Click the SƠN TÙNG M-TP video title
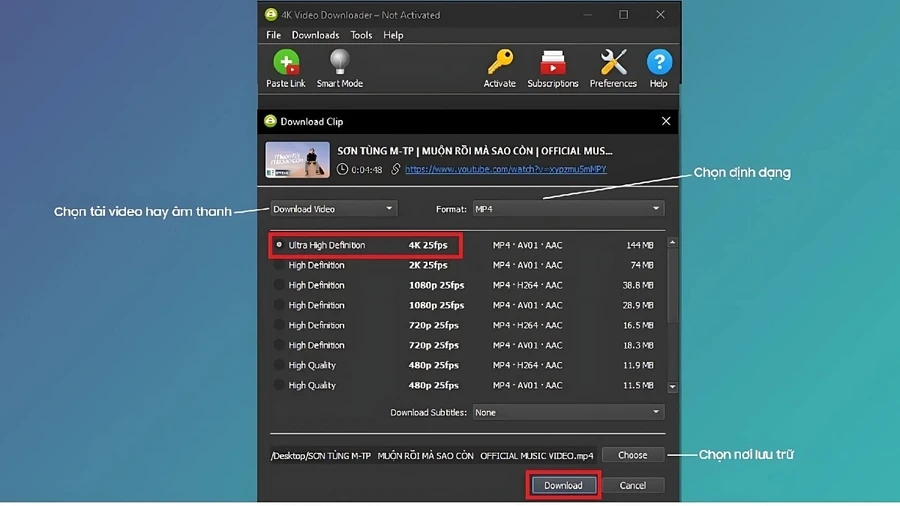The image size is (900, 506). pyautogui.click(x=475, y=151)
